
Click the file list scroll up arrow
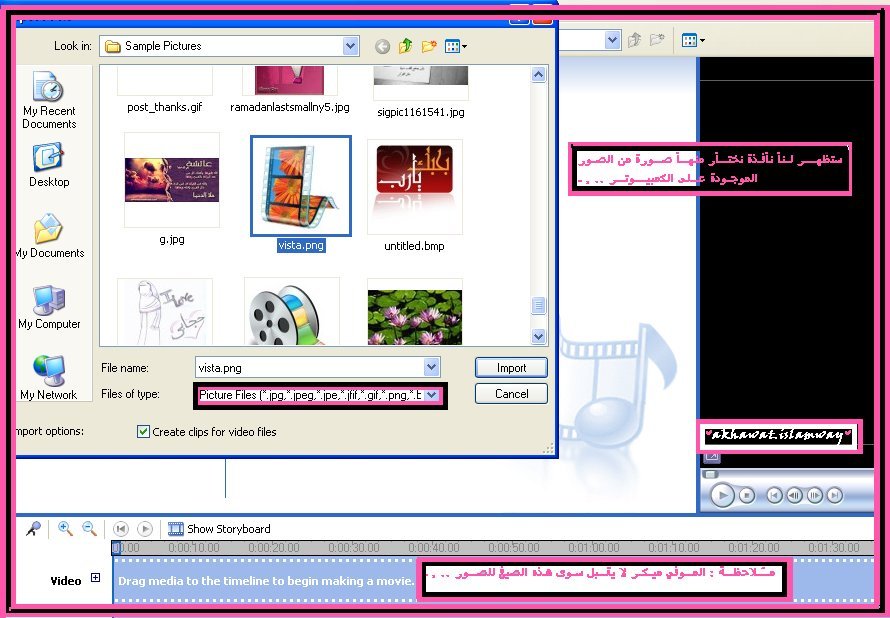coord(539,75)
